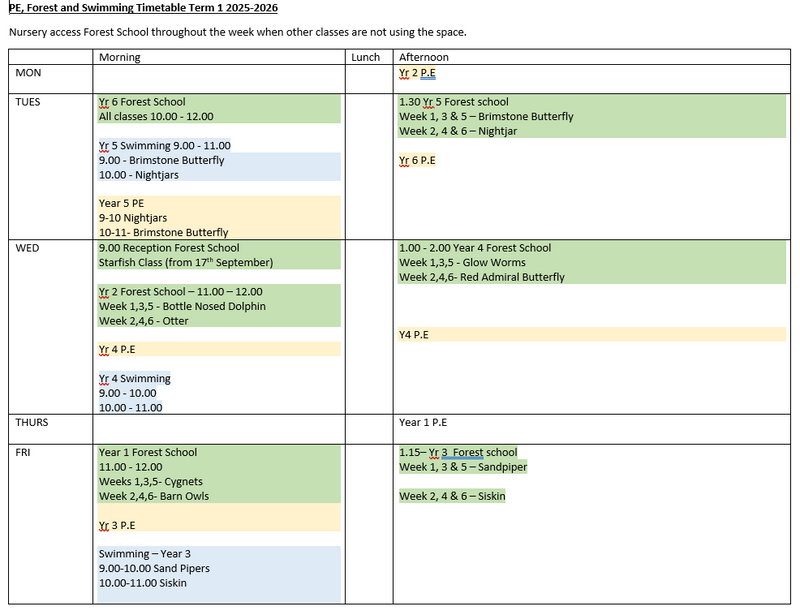
Task: Click the WED row label
Action: [27, 248]
